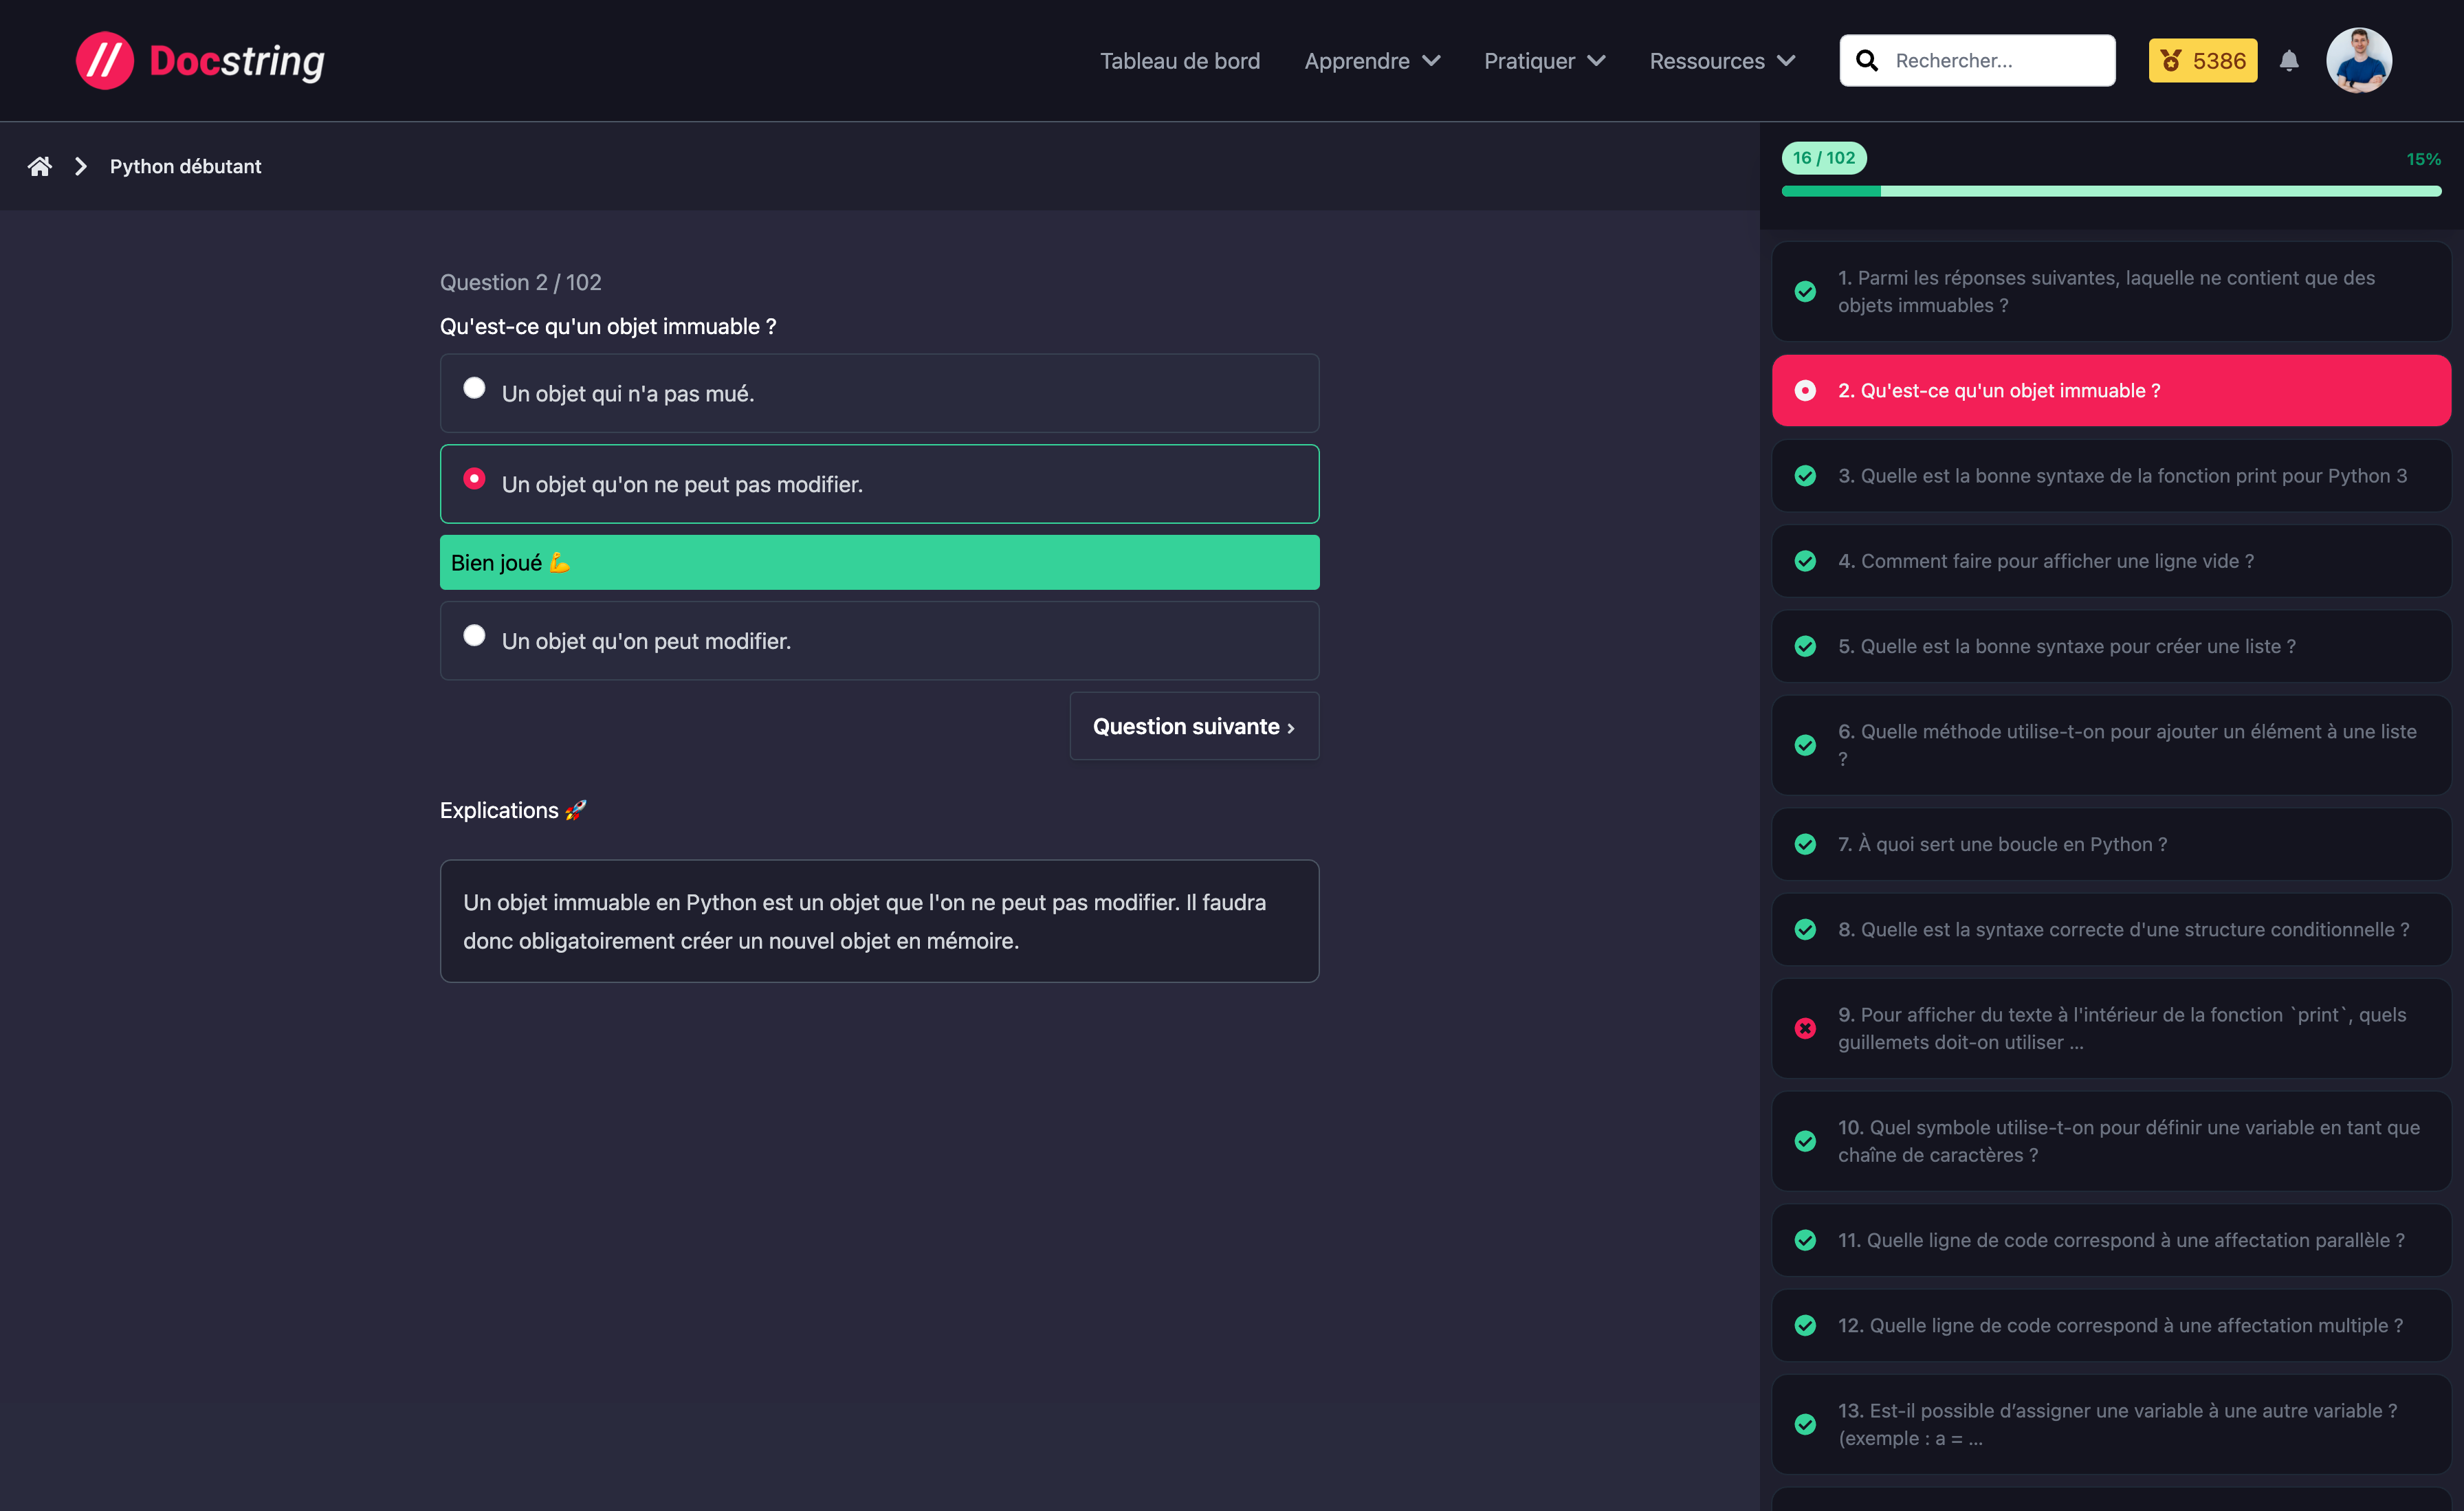Click green check icon on question 1

pyautogui.click(x=1805, y=291)
